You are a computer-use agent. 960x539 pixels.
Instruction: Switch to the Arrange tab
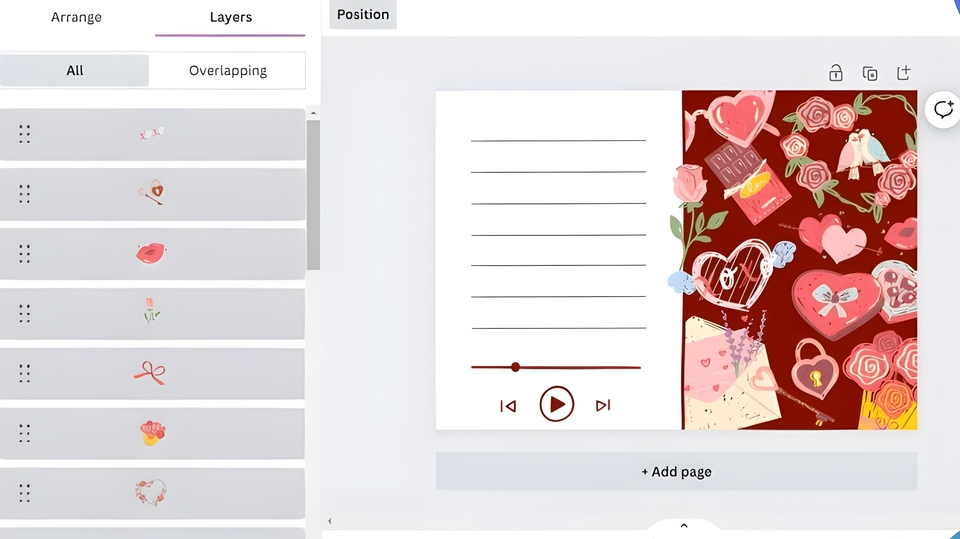[76, 17]
